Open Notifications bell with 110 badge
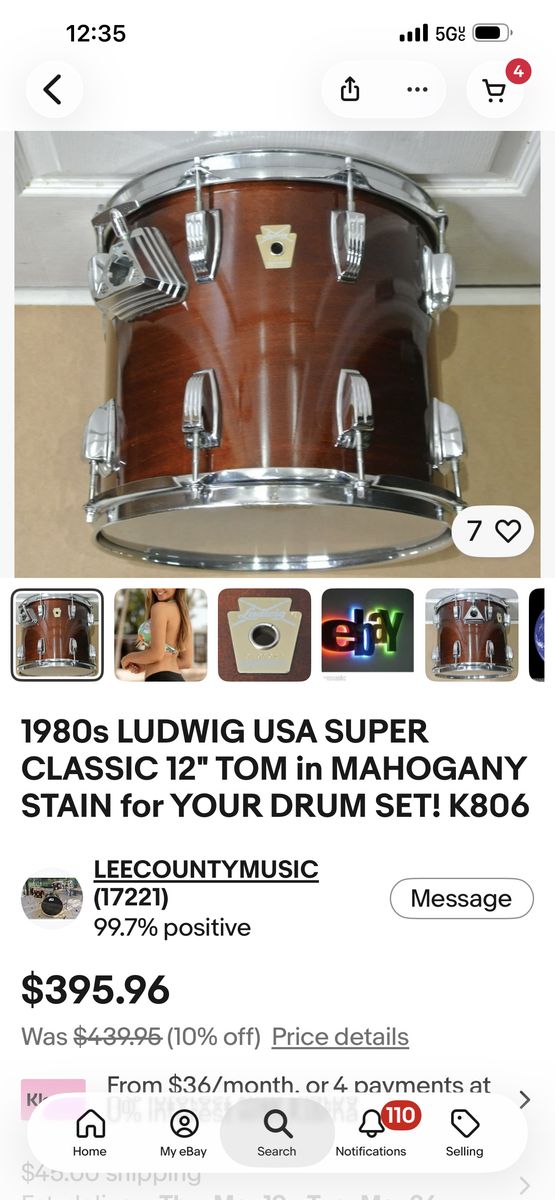Image resolution: width=555 pixels, height=1200 pixels. [371, 1133]
